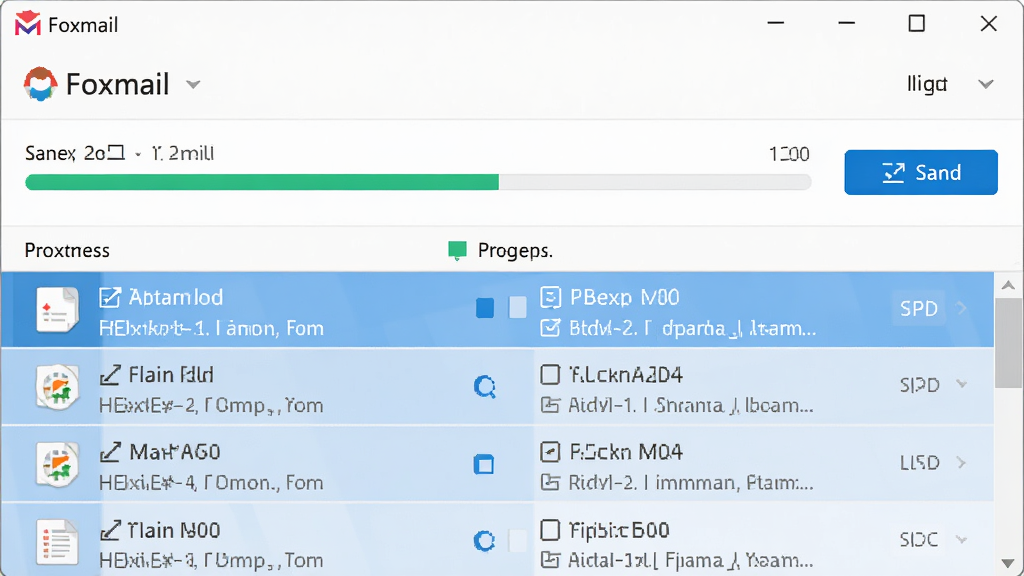
Task: Click the SIDC label in the Tlain M00 row
Action: [919, 540]
